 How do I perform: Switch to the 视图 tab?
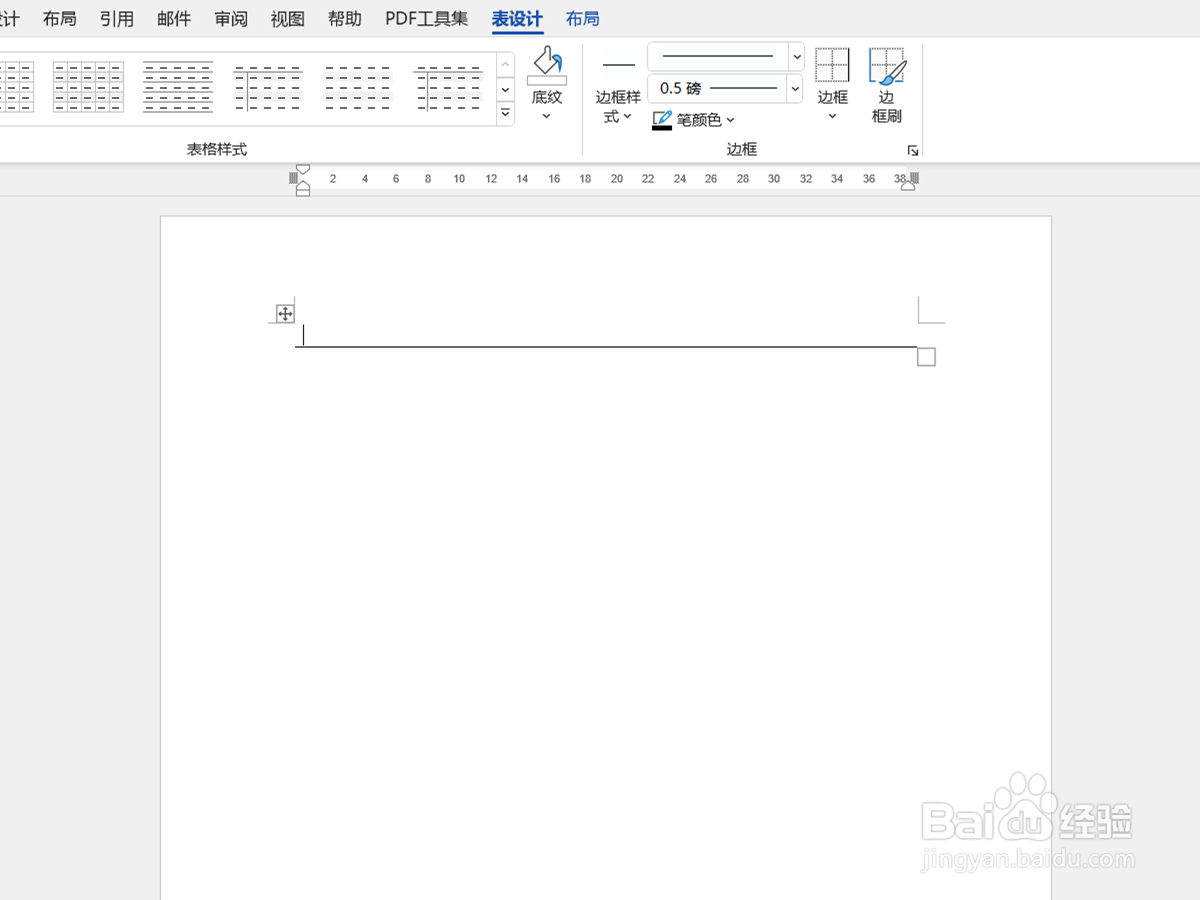[288, 19]
